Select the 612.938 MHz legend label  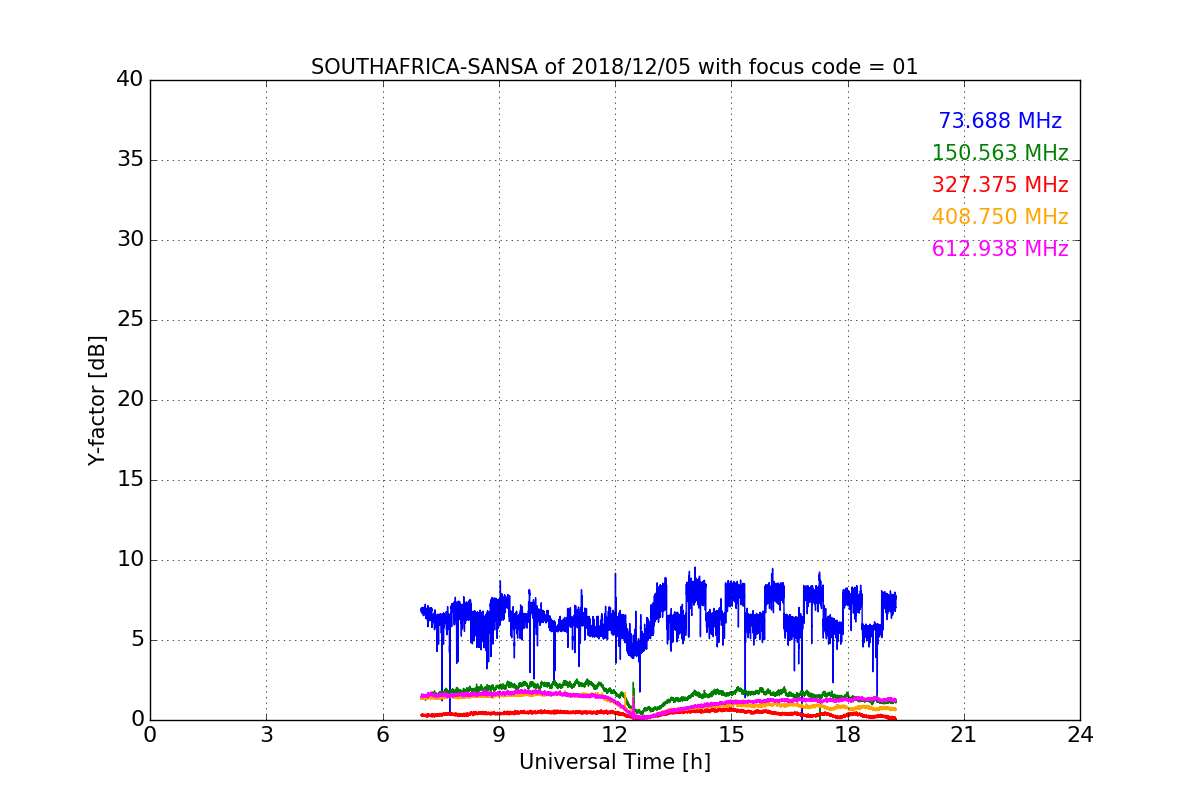coord(1000,249)
